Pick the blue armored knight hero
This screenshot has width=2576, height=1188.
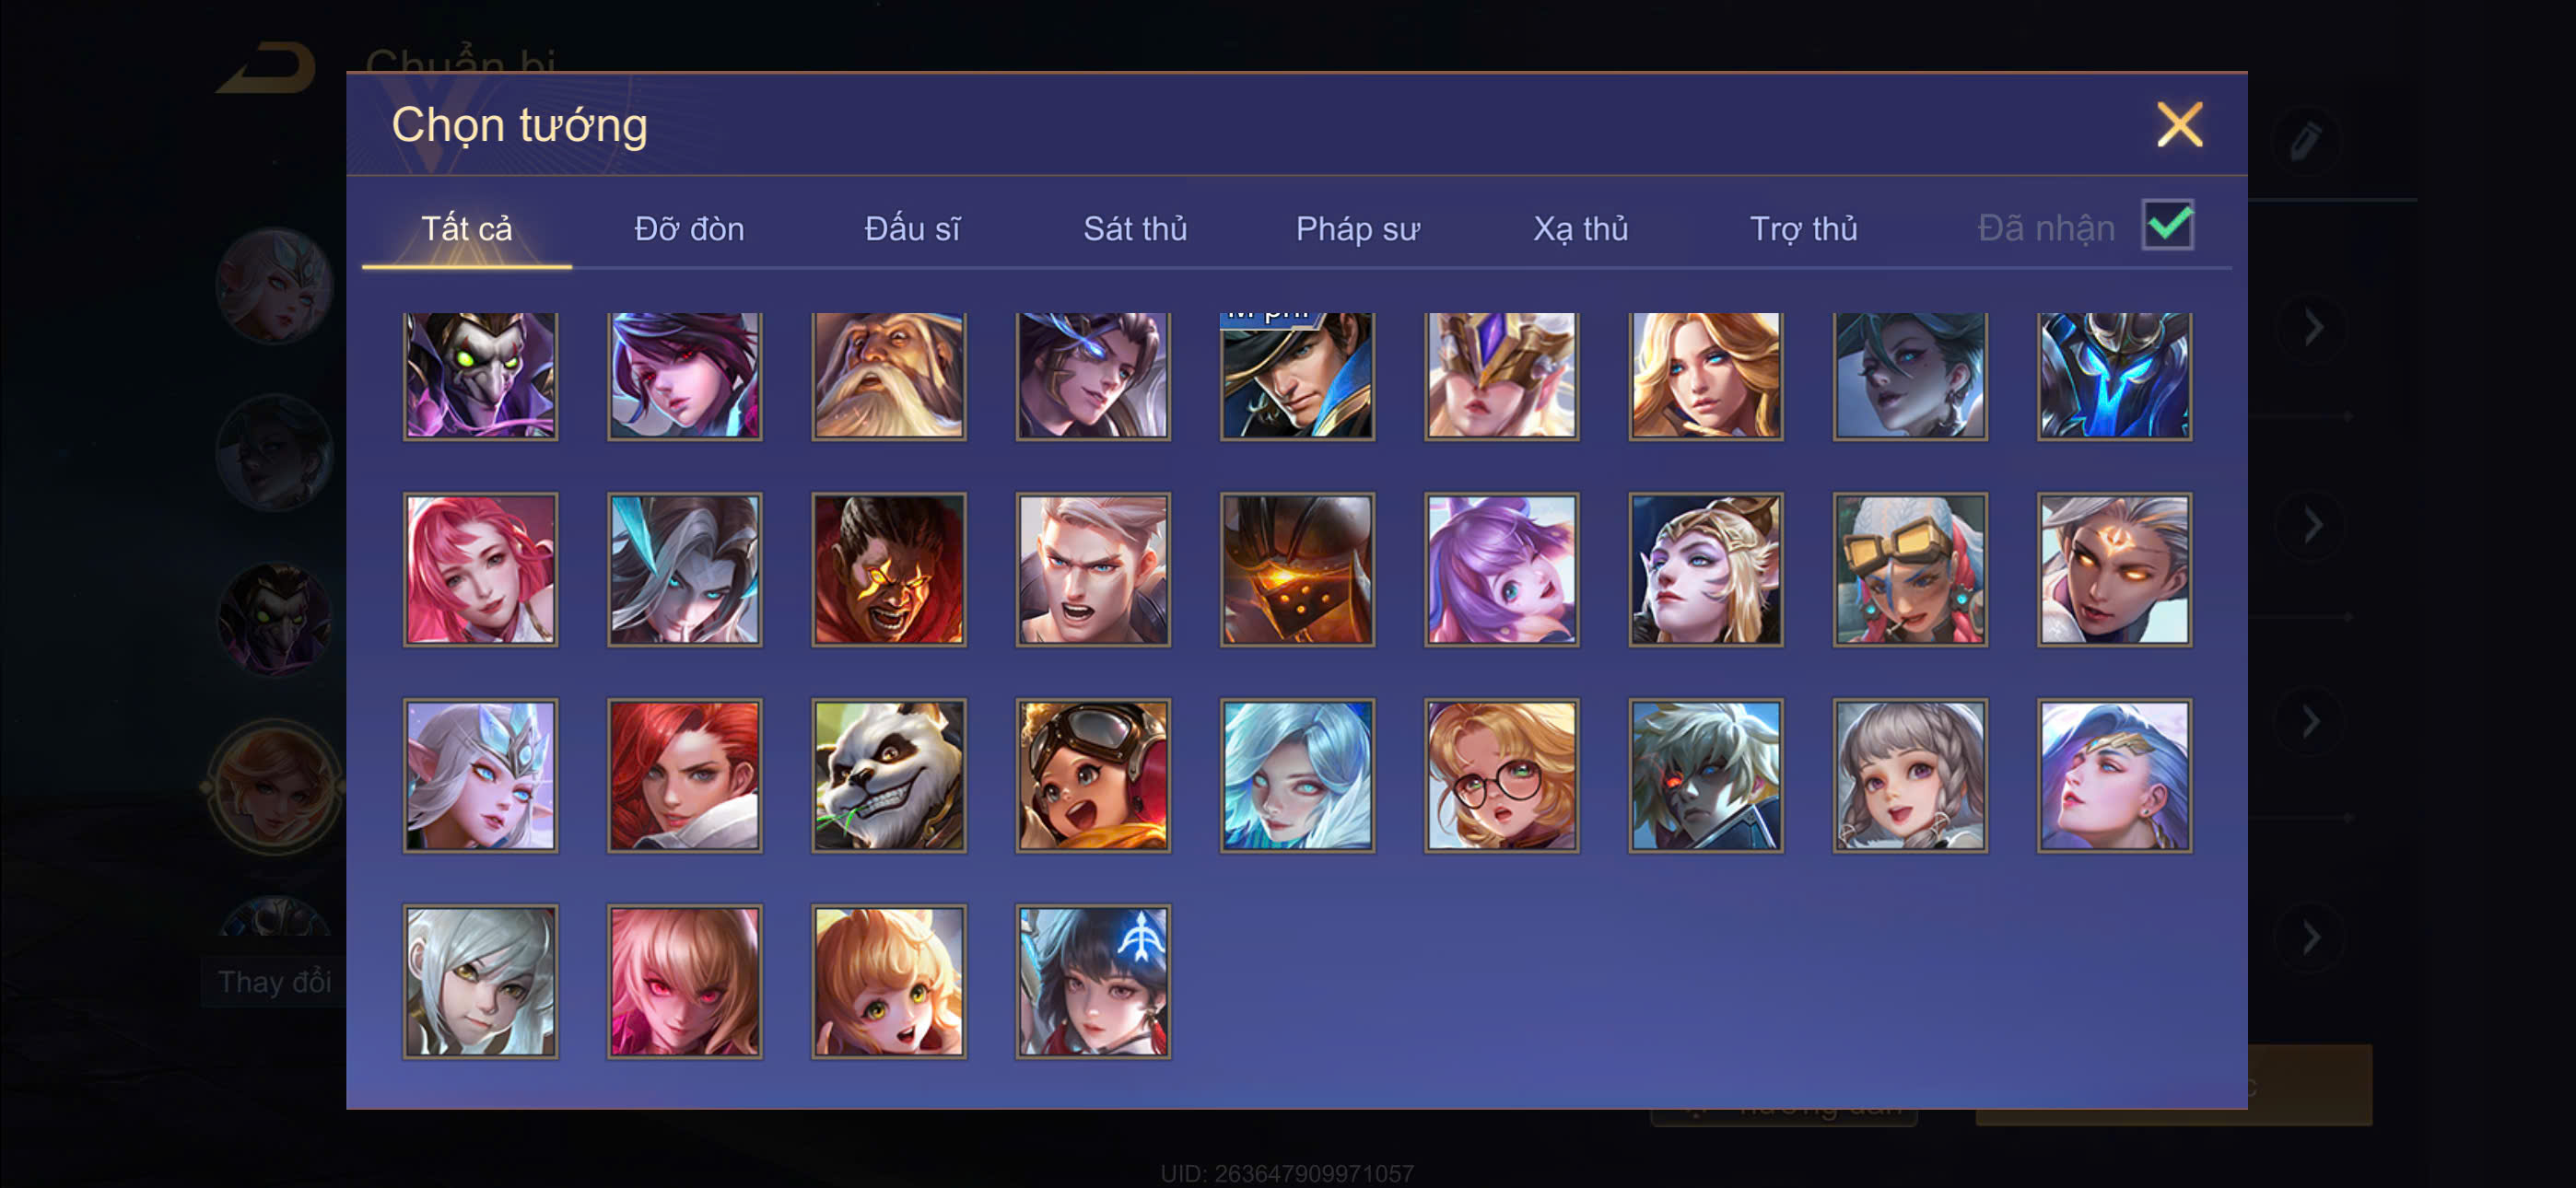[2114, 375]
